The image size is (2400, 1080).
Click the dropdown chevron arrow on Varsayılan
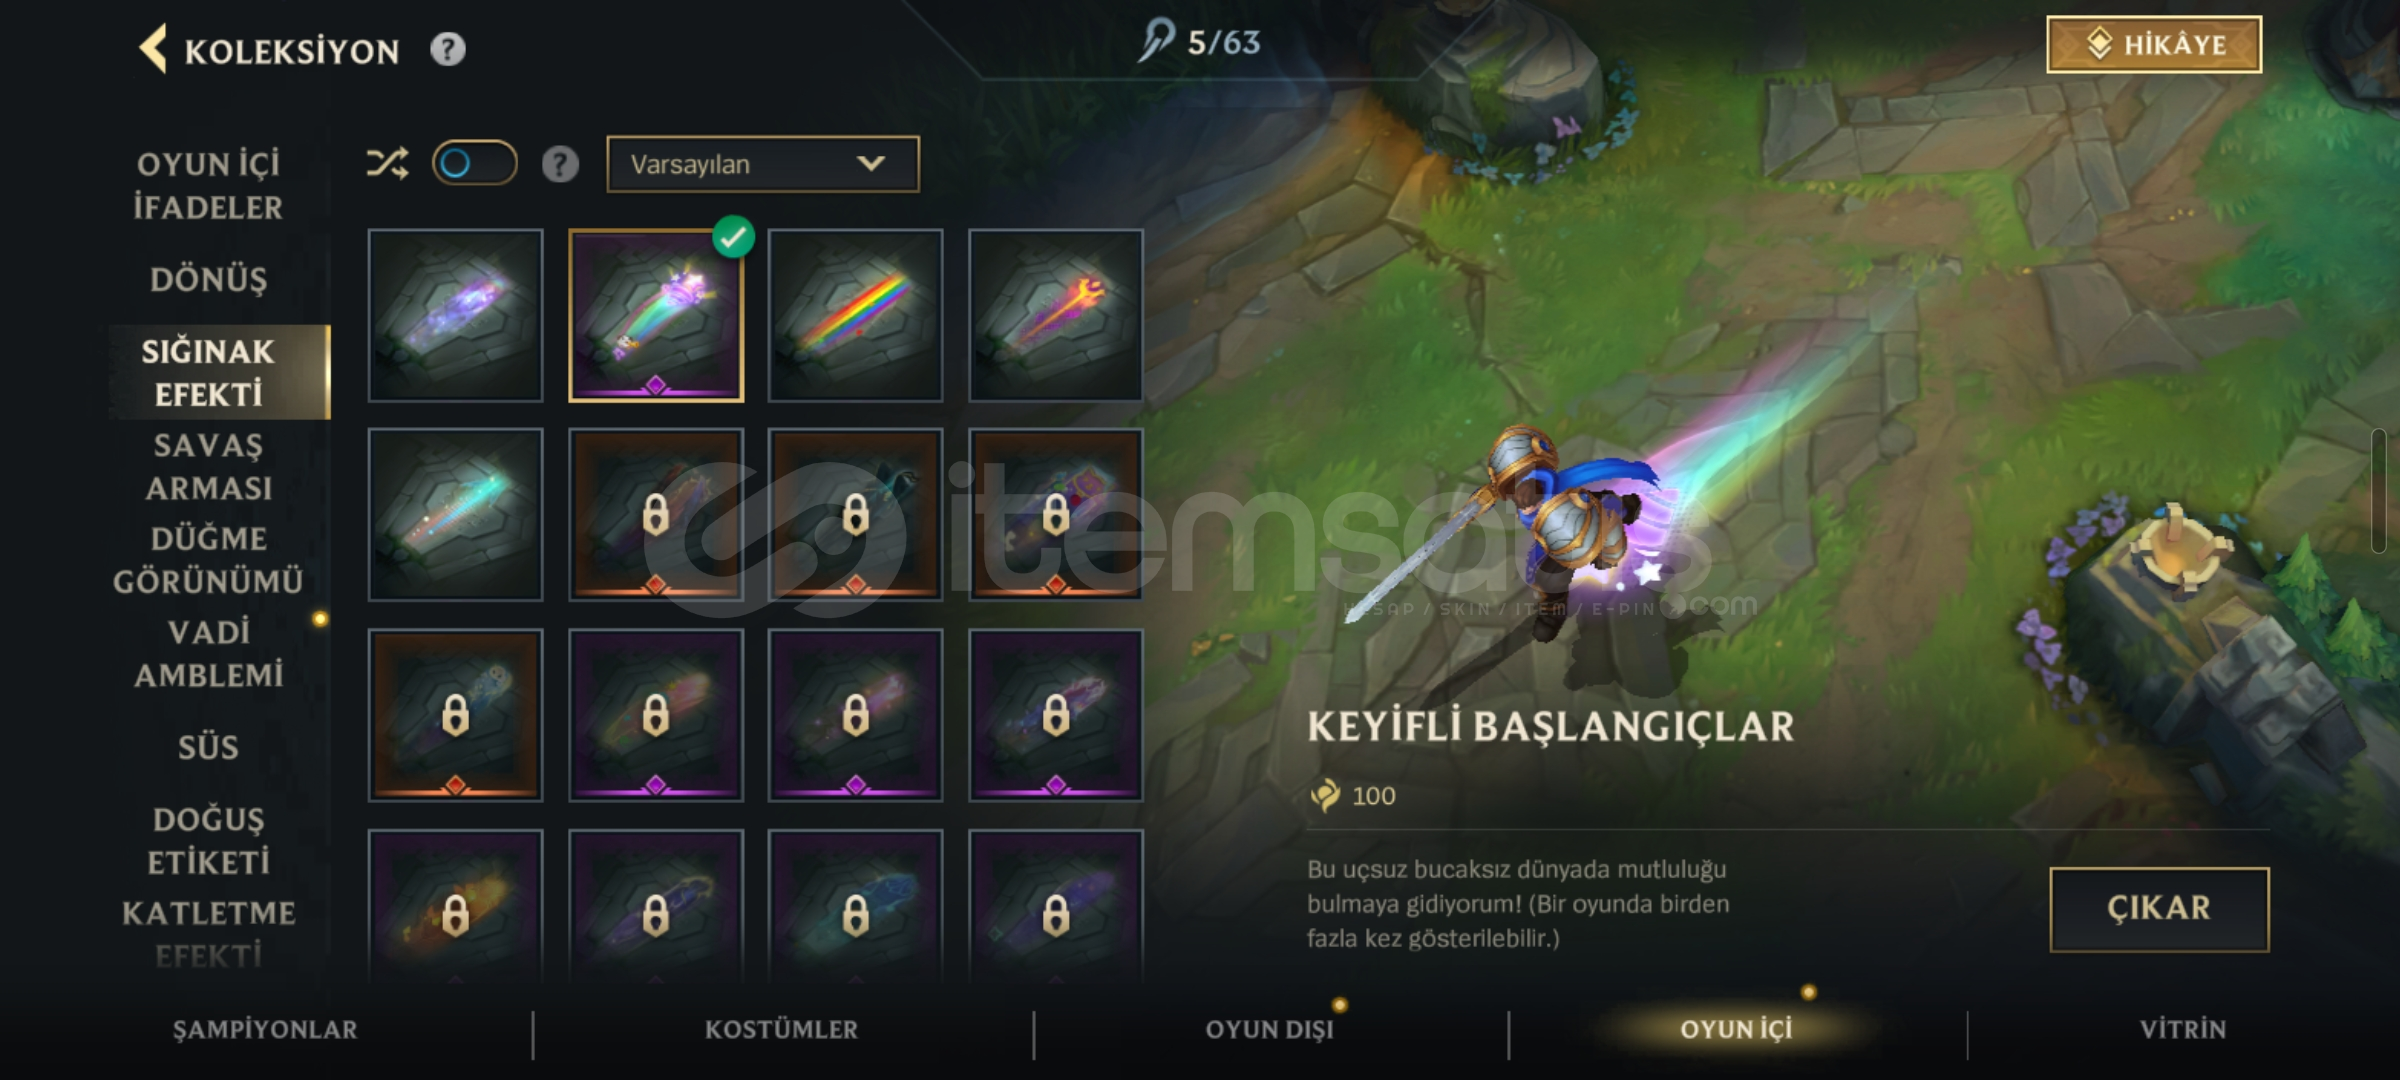pyautogui.click(x=871, y=163)
